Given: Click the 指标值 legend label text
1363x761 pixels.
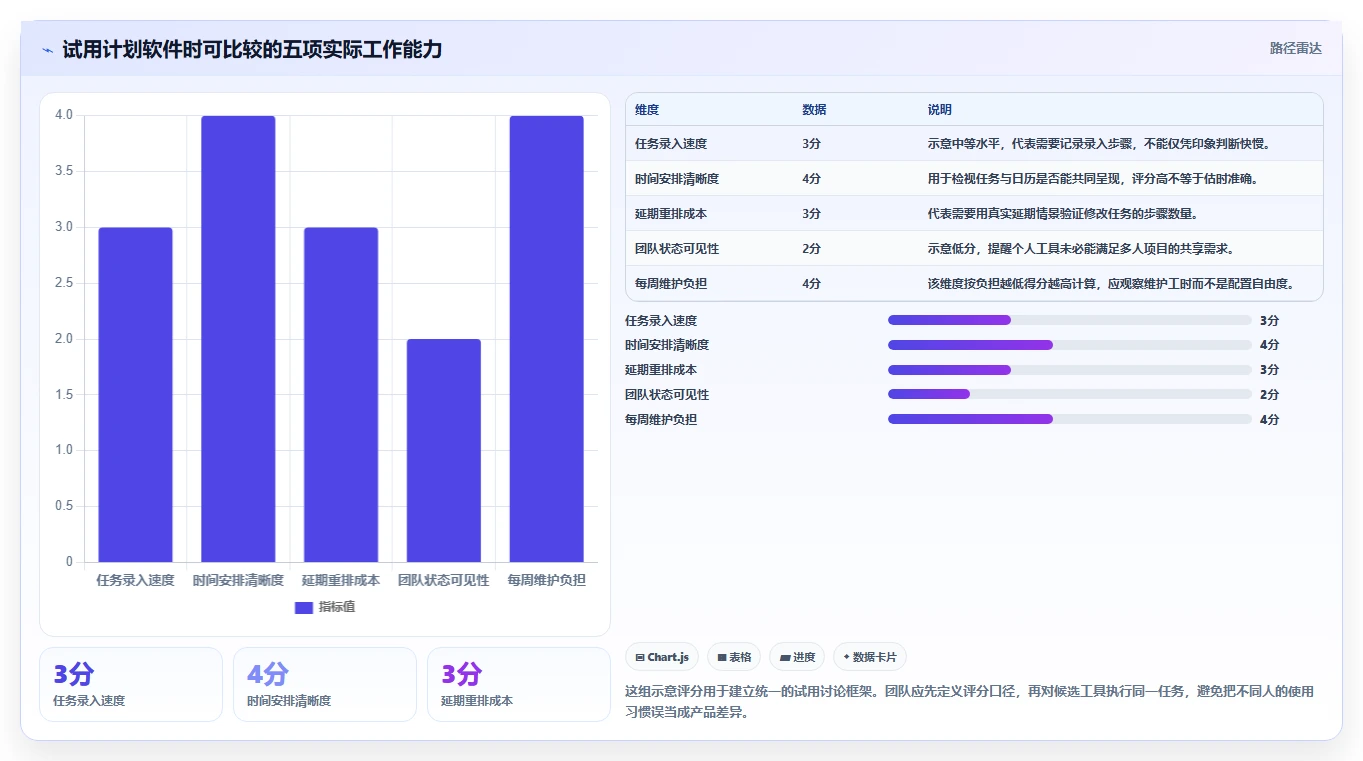Looking at the screenshot, I should (x=336, y=607).
